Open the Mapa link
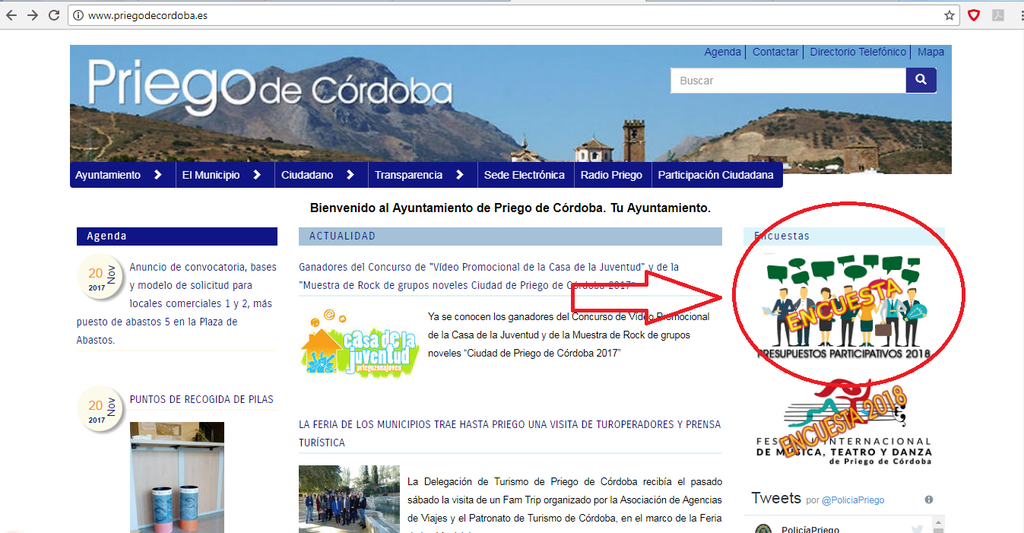The height and width of the screenshot is (533, 1024). (931, 52)
